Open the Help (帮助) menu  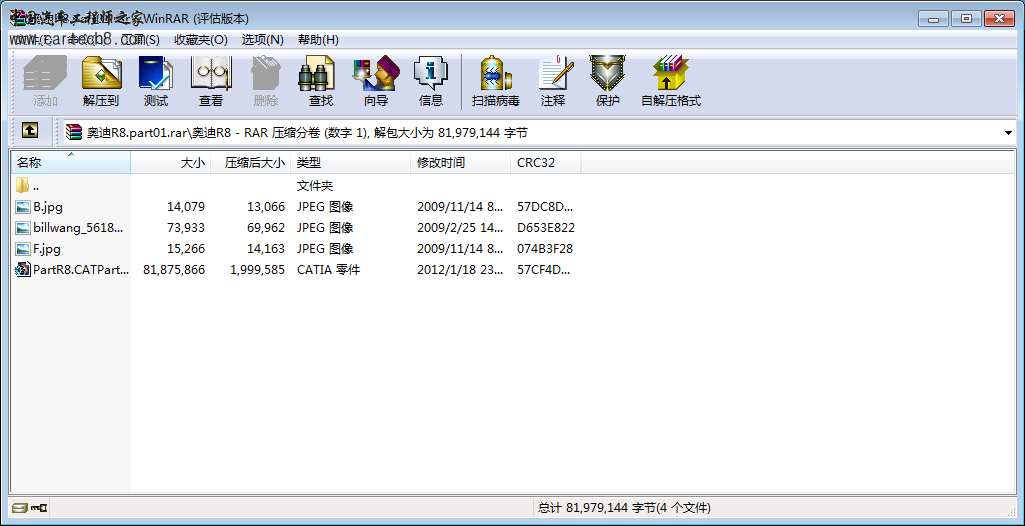point(318,40)
